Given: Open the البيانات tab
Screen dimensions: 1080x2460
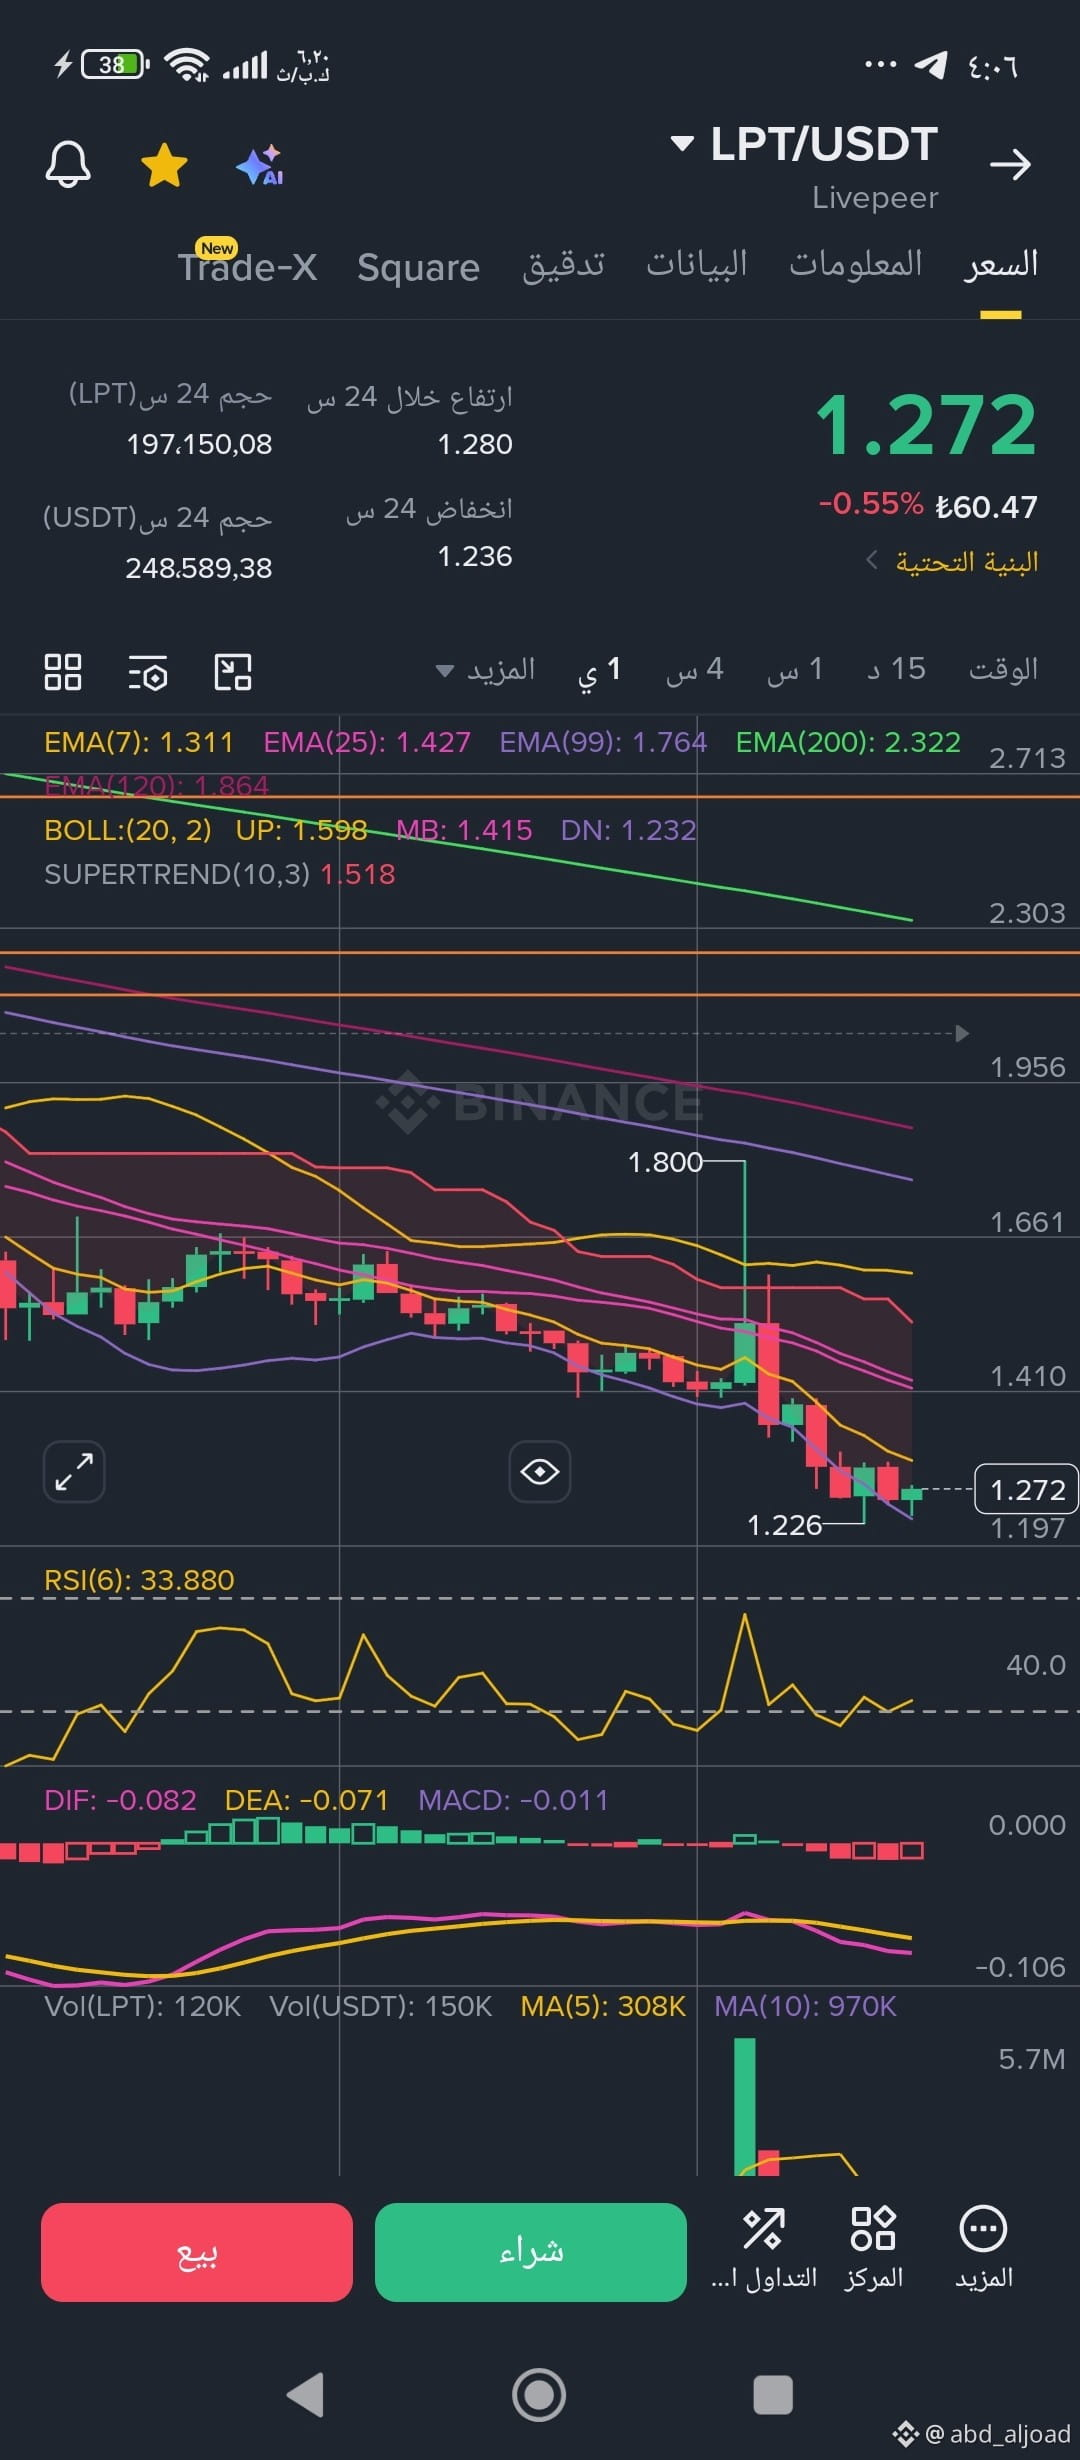Looking at the screenshot, I should (x=696, y=264).
